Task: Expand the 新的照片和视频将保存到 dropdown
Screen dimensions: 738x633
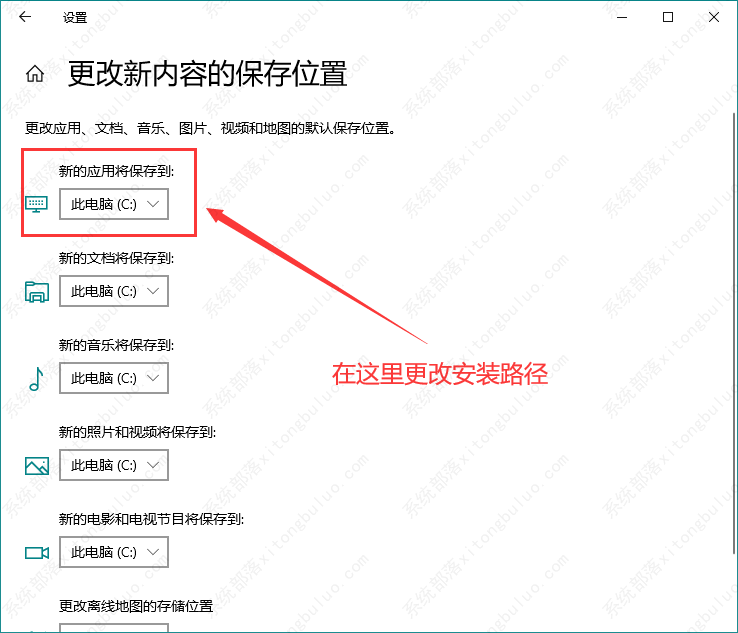Action: click(114, 465)
